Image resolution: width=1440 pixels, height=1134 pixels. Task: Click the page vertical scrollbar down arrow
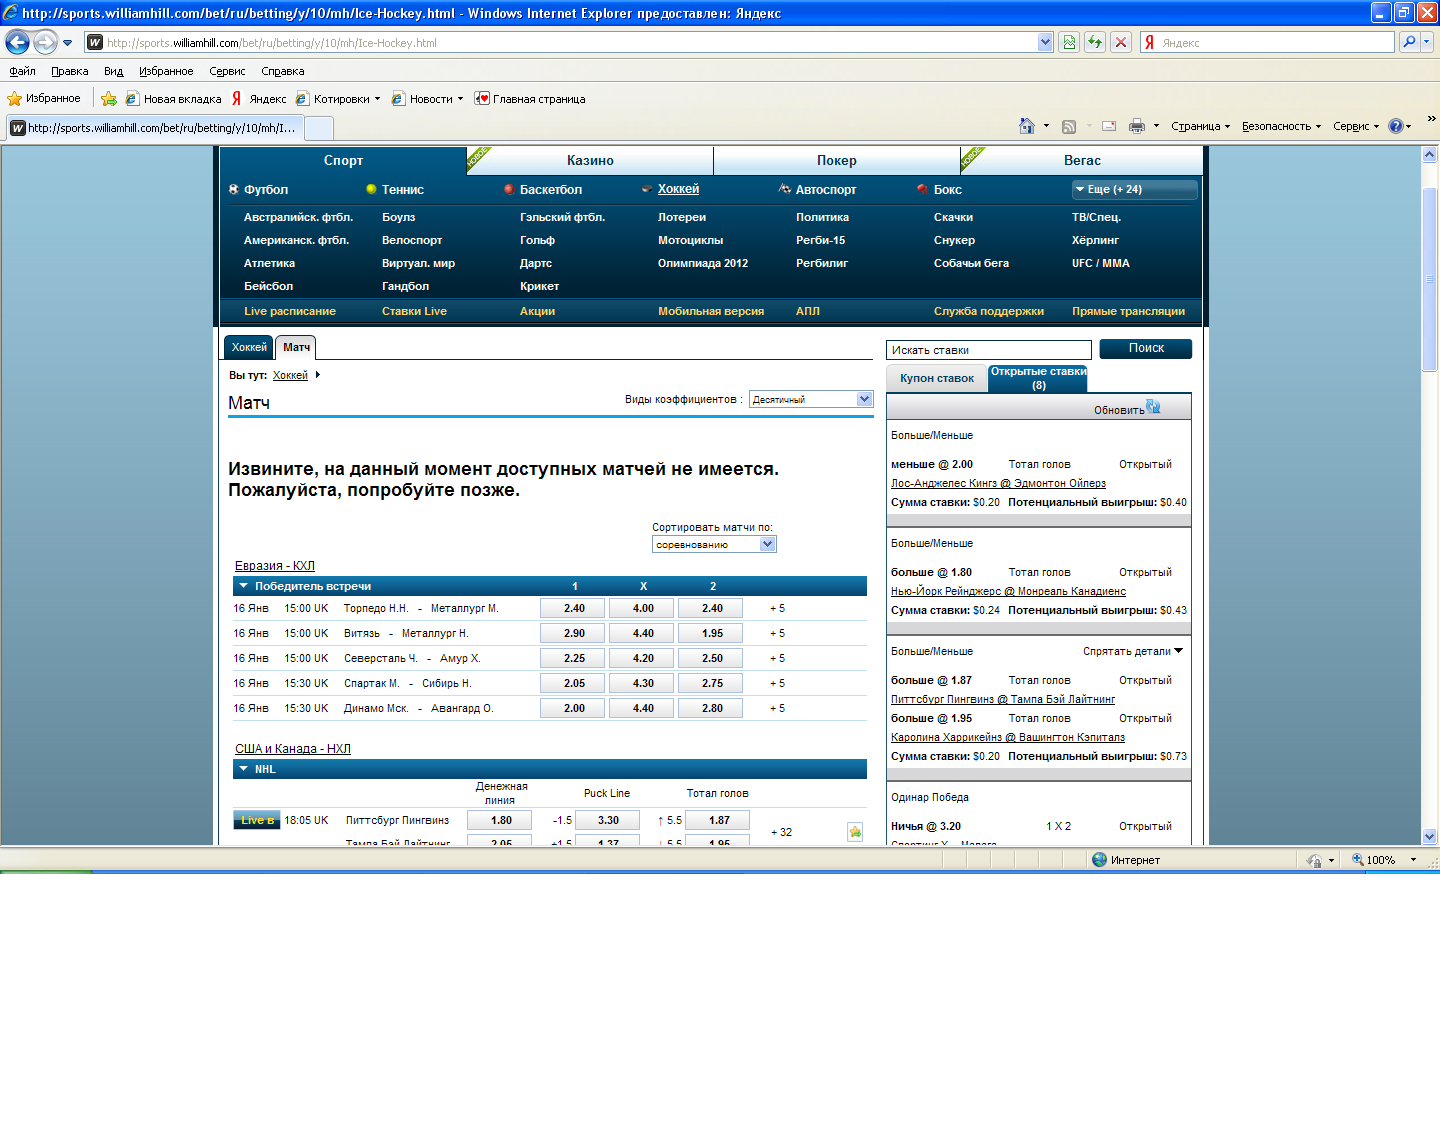(1429, 836)
